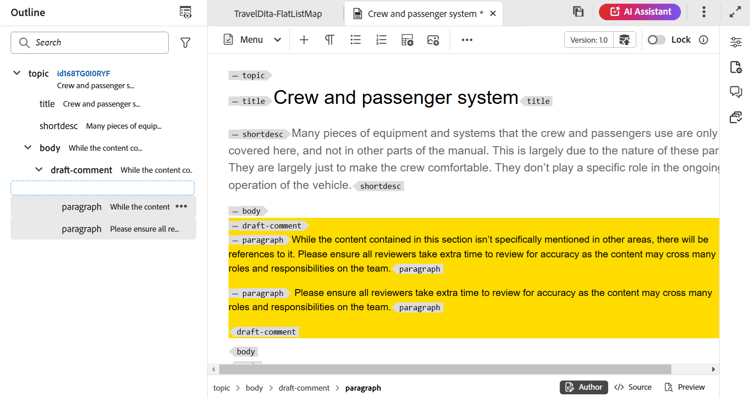Viewport: 750px width, 398px height.
Task: Collapse the draft-comment node in Outline
Action: (39, 169)
